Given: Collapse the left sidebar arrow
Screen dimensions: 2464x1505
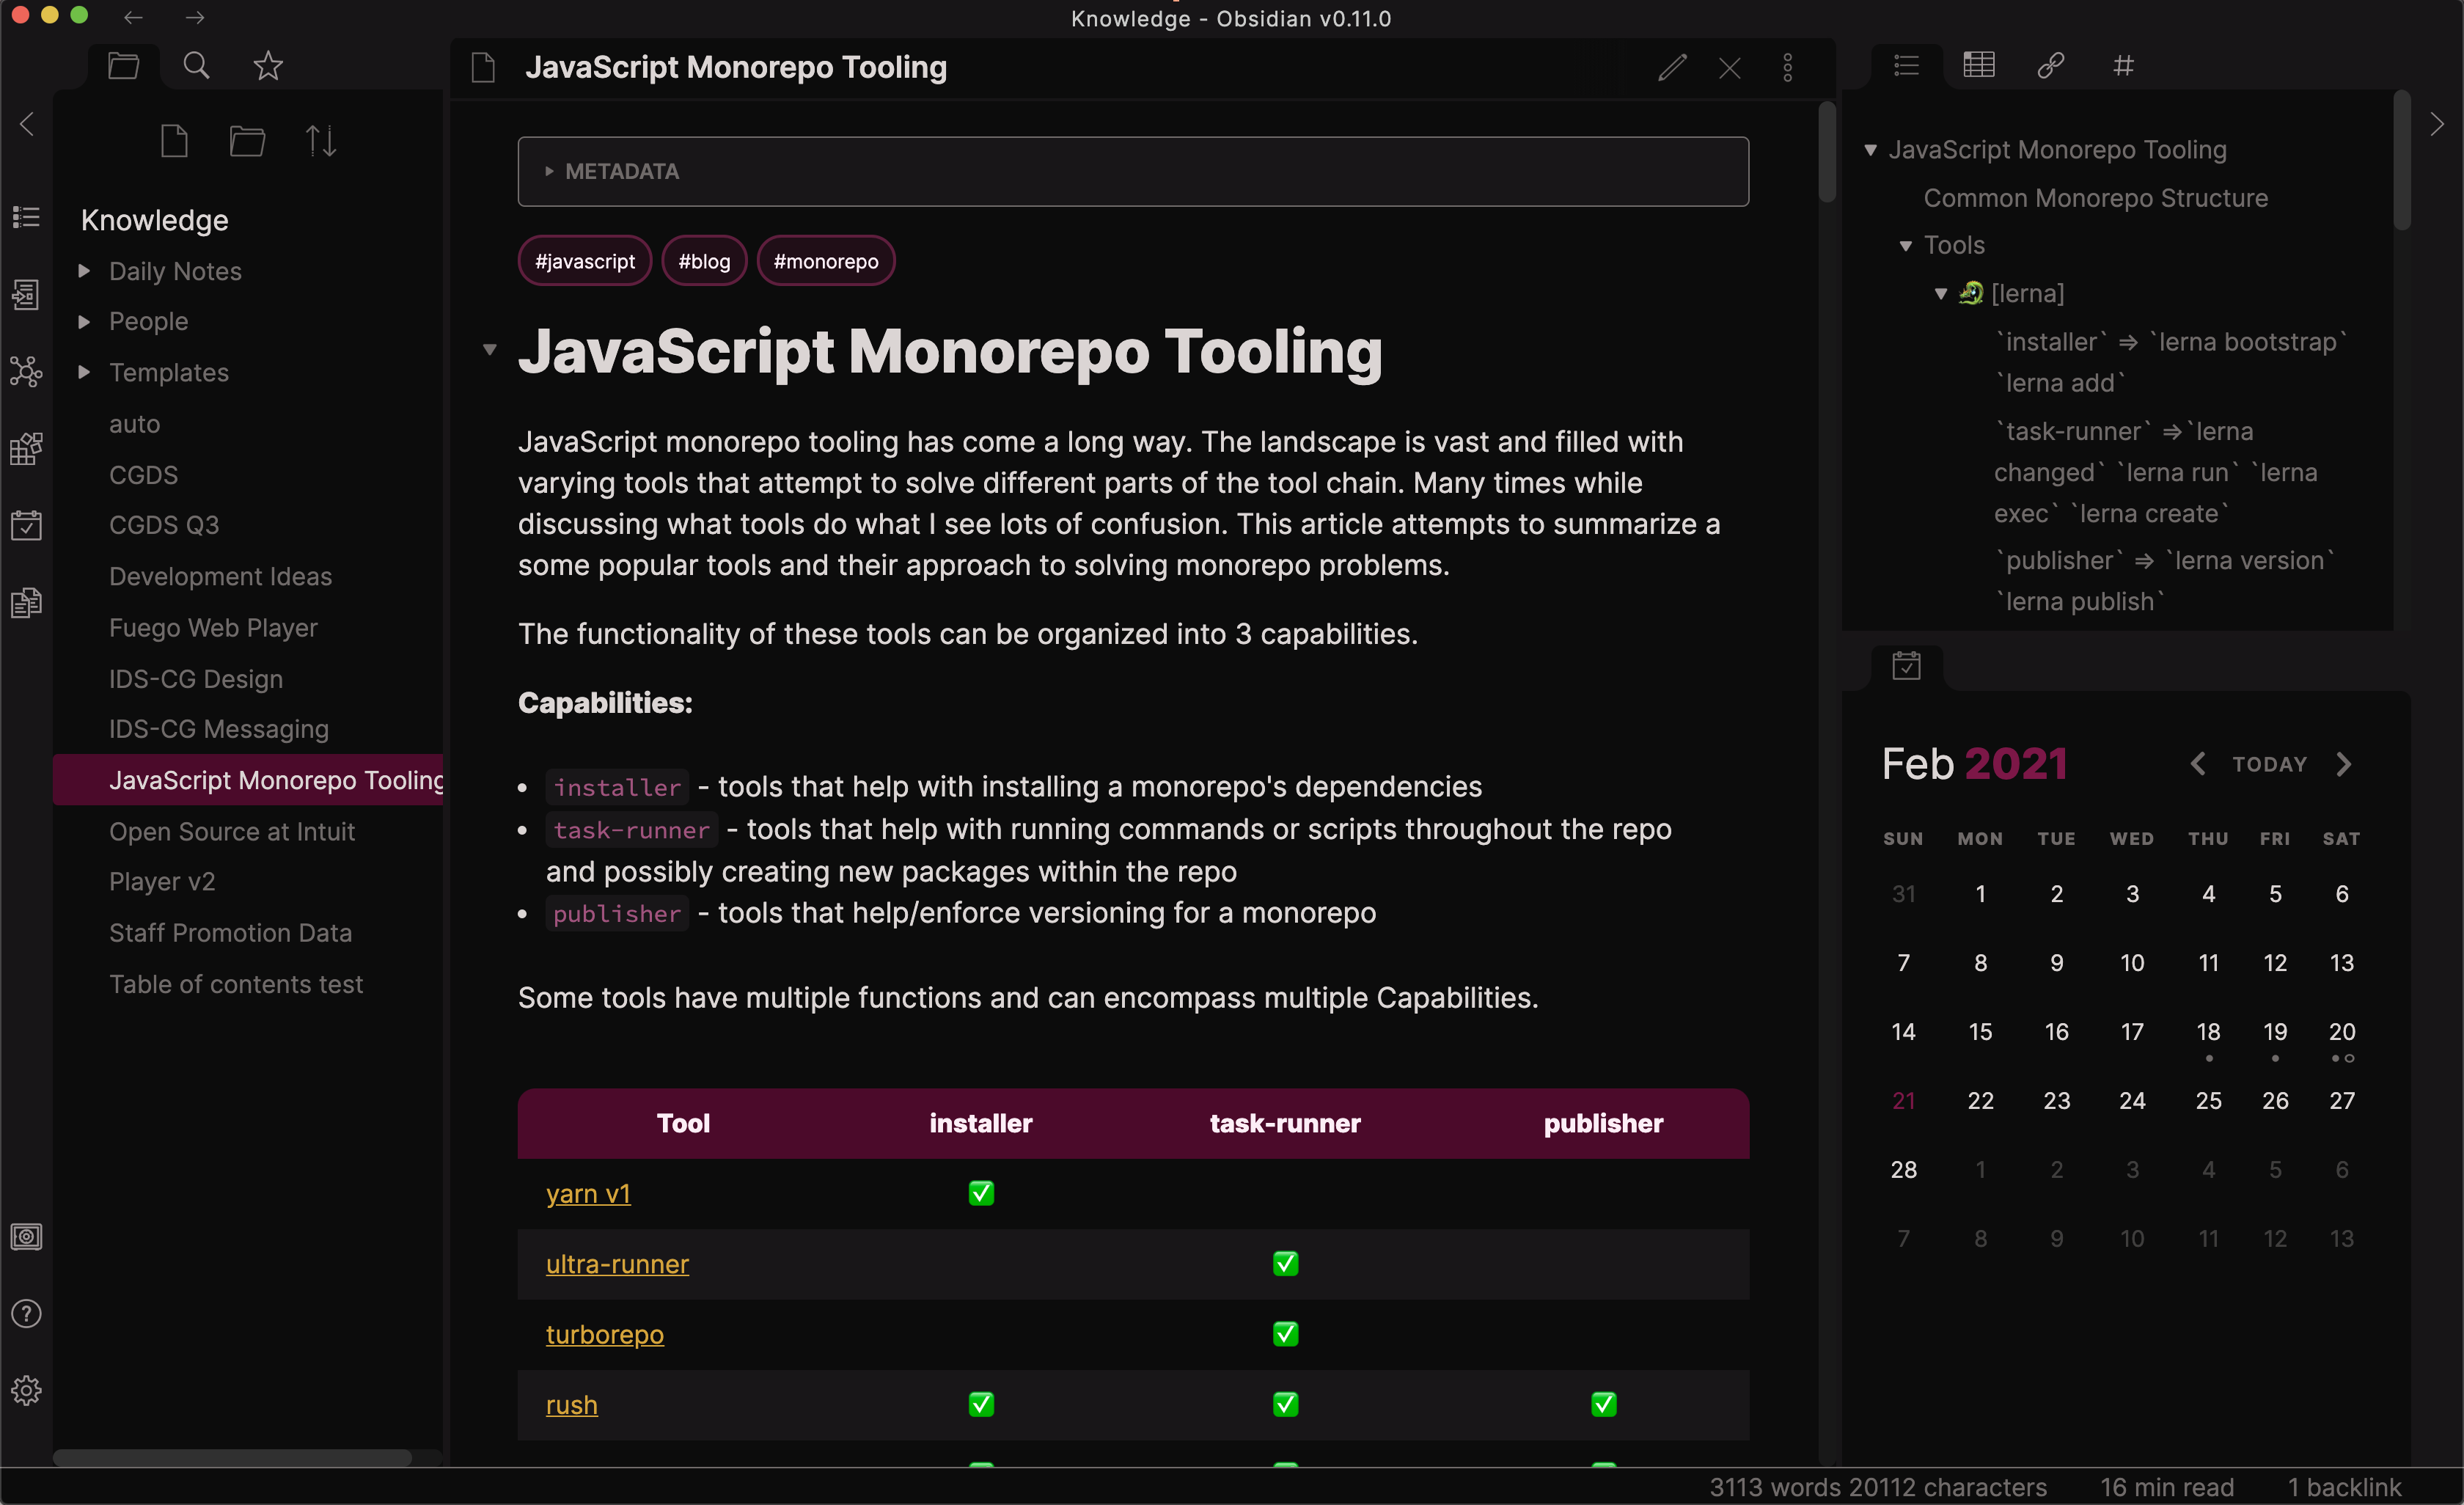Looking at the screenshot, I should [27, 125].
